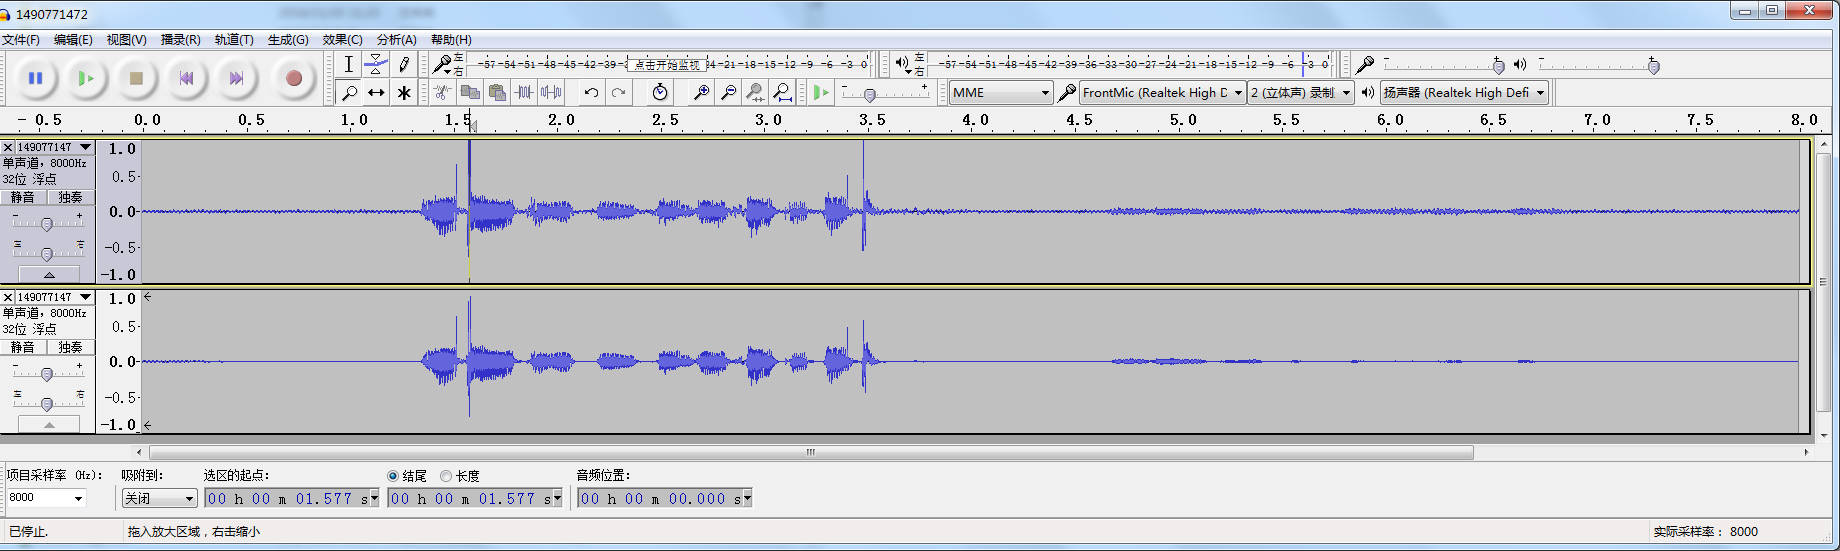
Task: Select the Time Shift arrows tool
Action: pyautogui.click(x=376, y=93)
